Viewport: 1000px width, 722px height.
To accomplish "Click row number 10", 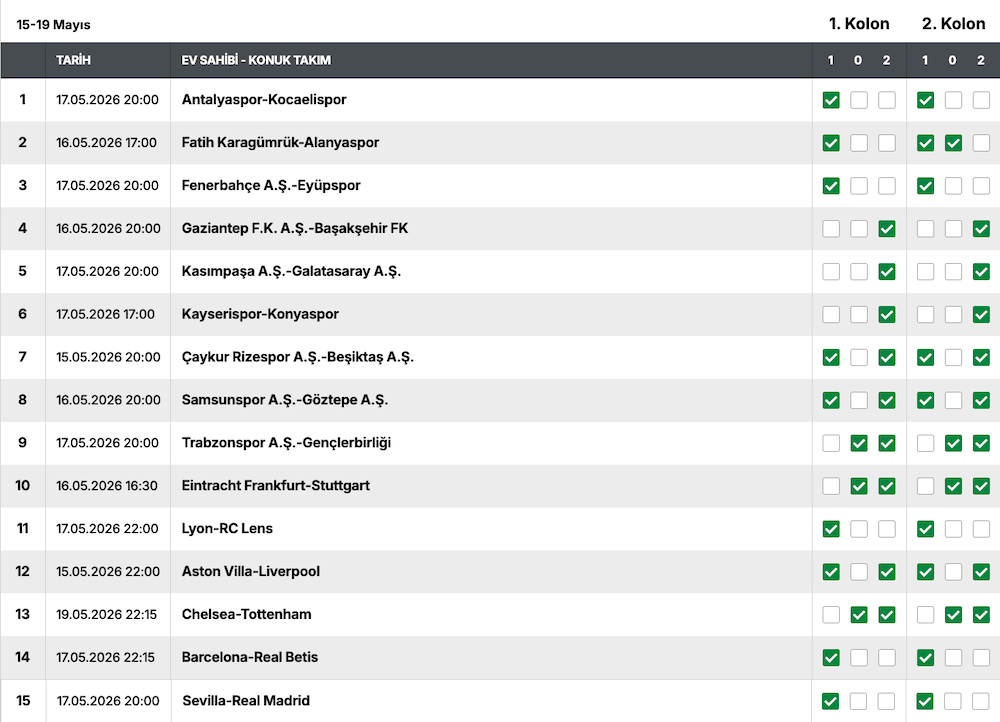I will point(22,485).
